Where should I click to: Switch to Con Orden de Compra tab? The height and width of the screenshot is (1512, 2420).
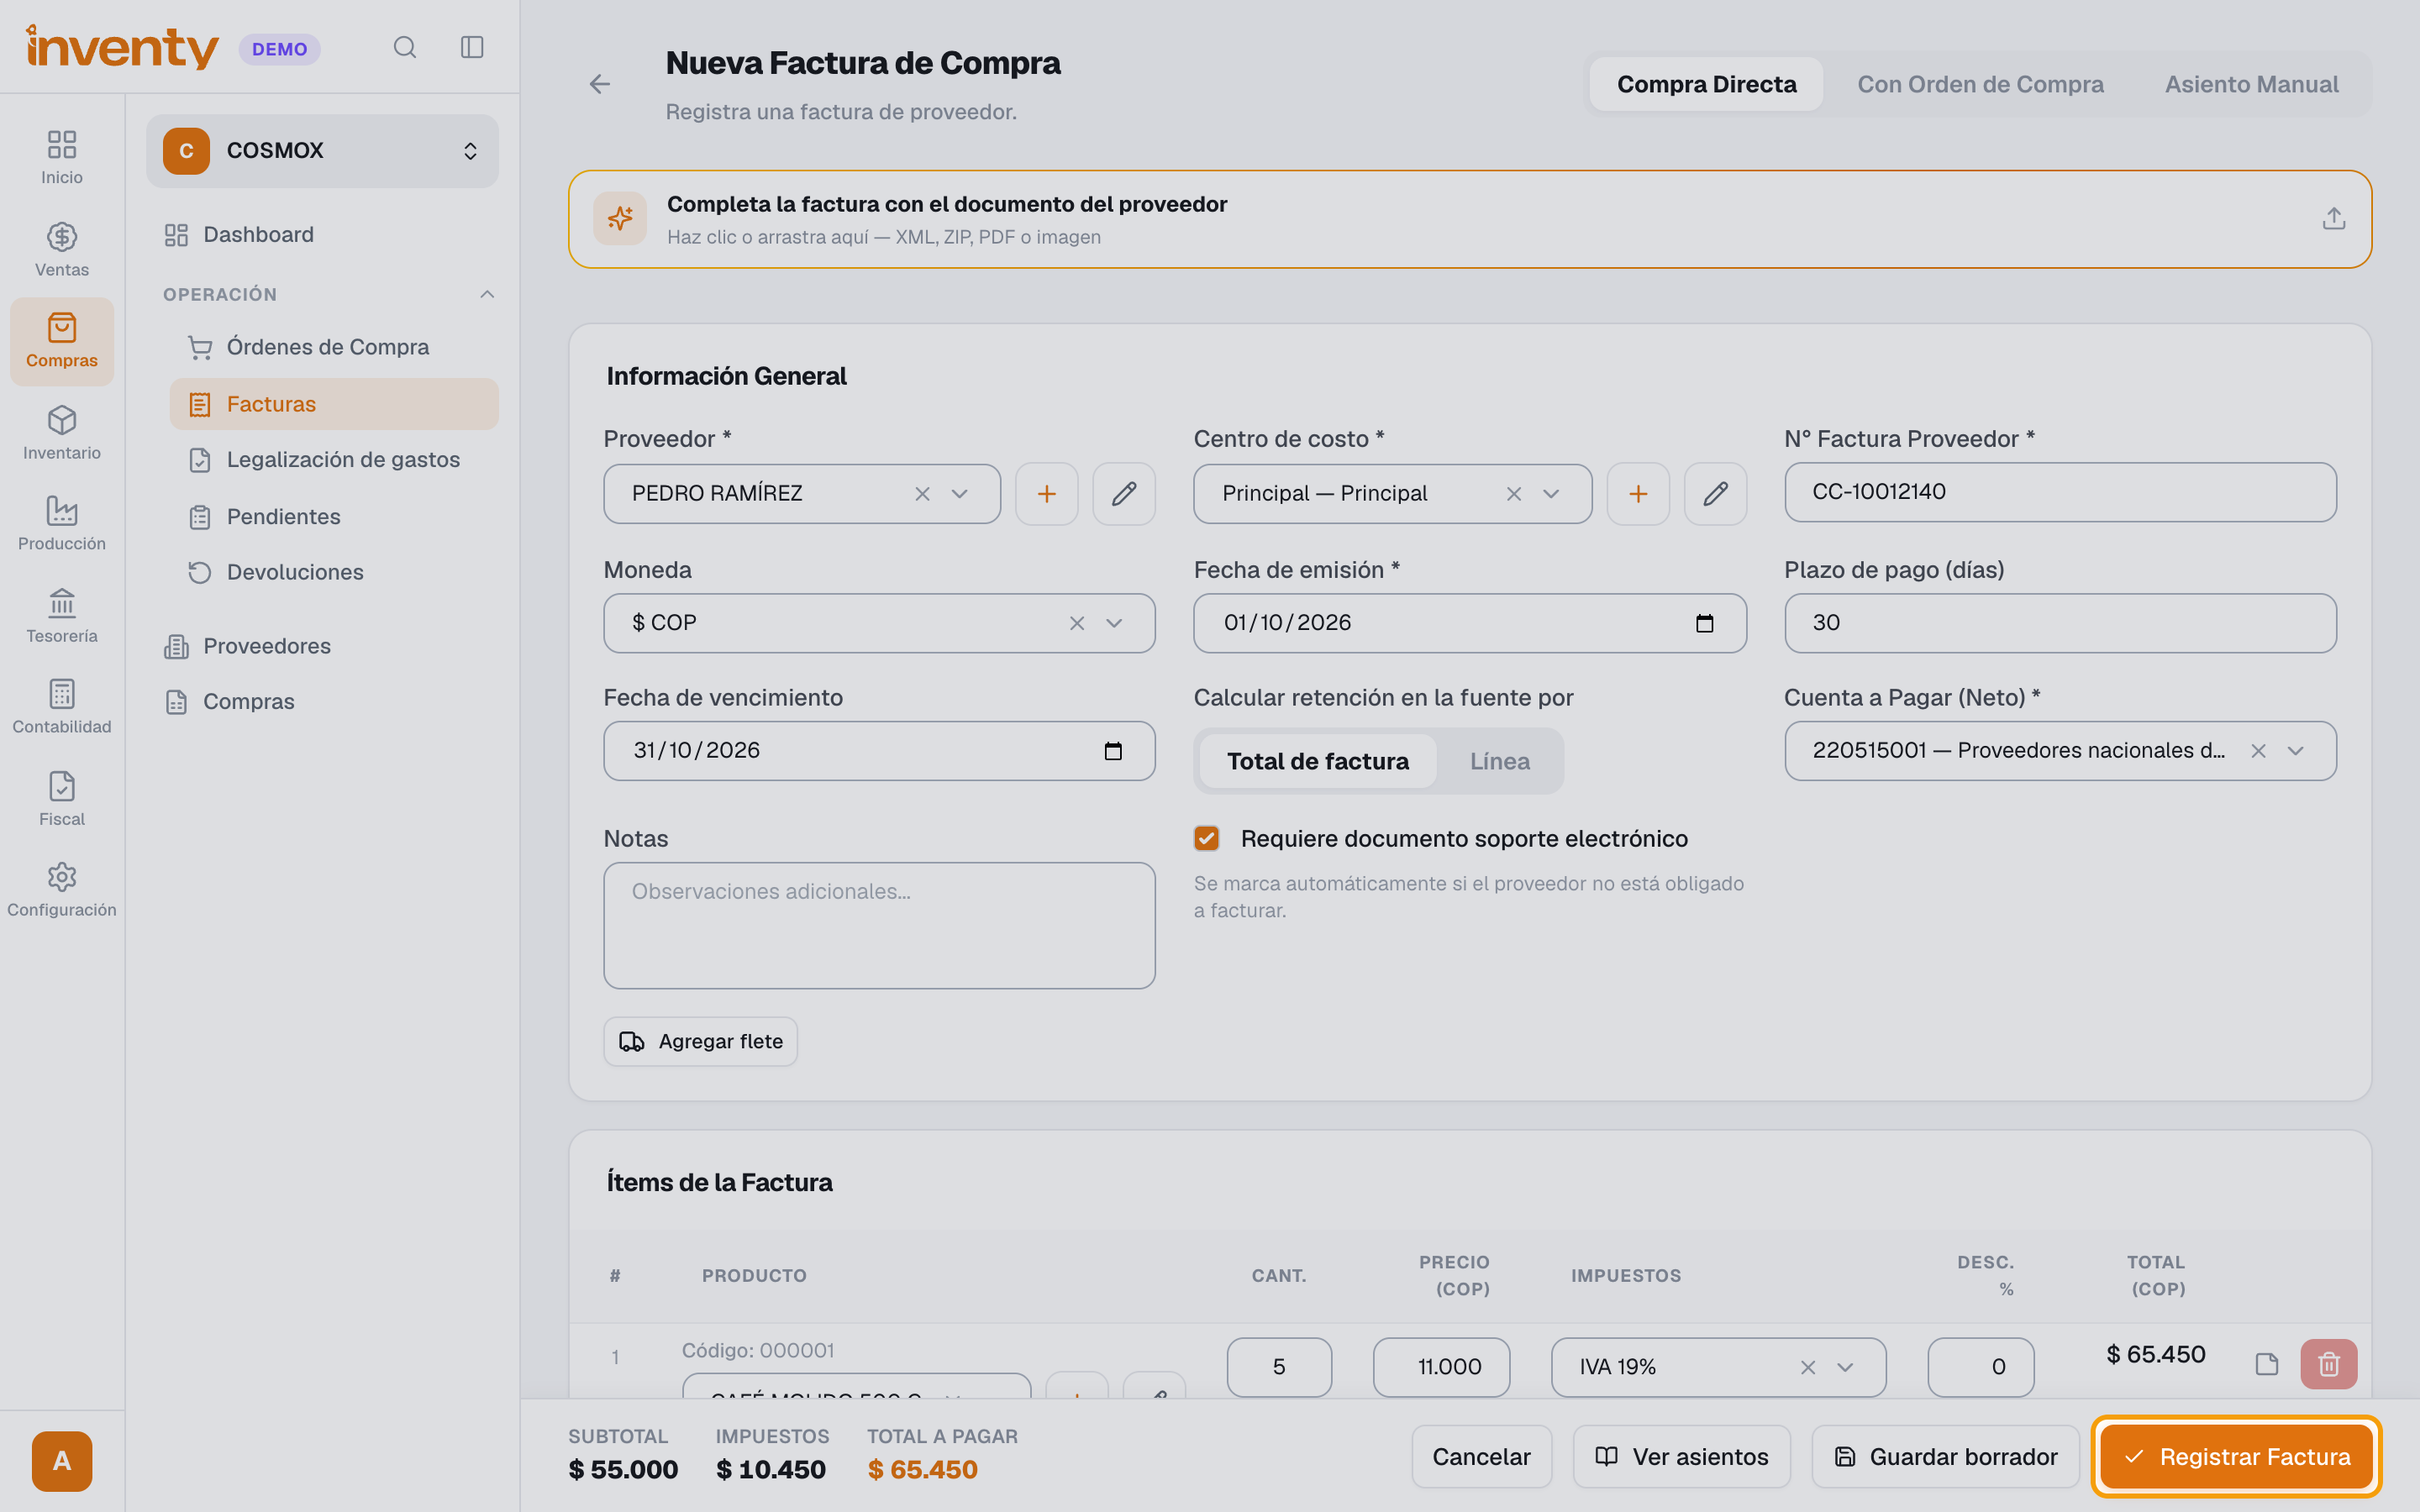(x=1980, y=84)
